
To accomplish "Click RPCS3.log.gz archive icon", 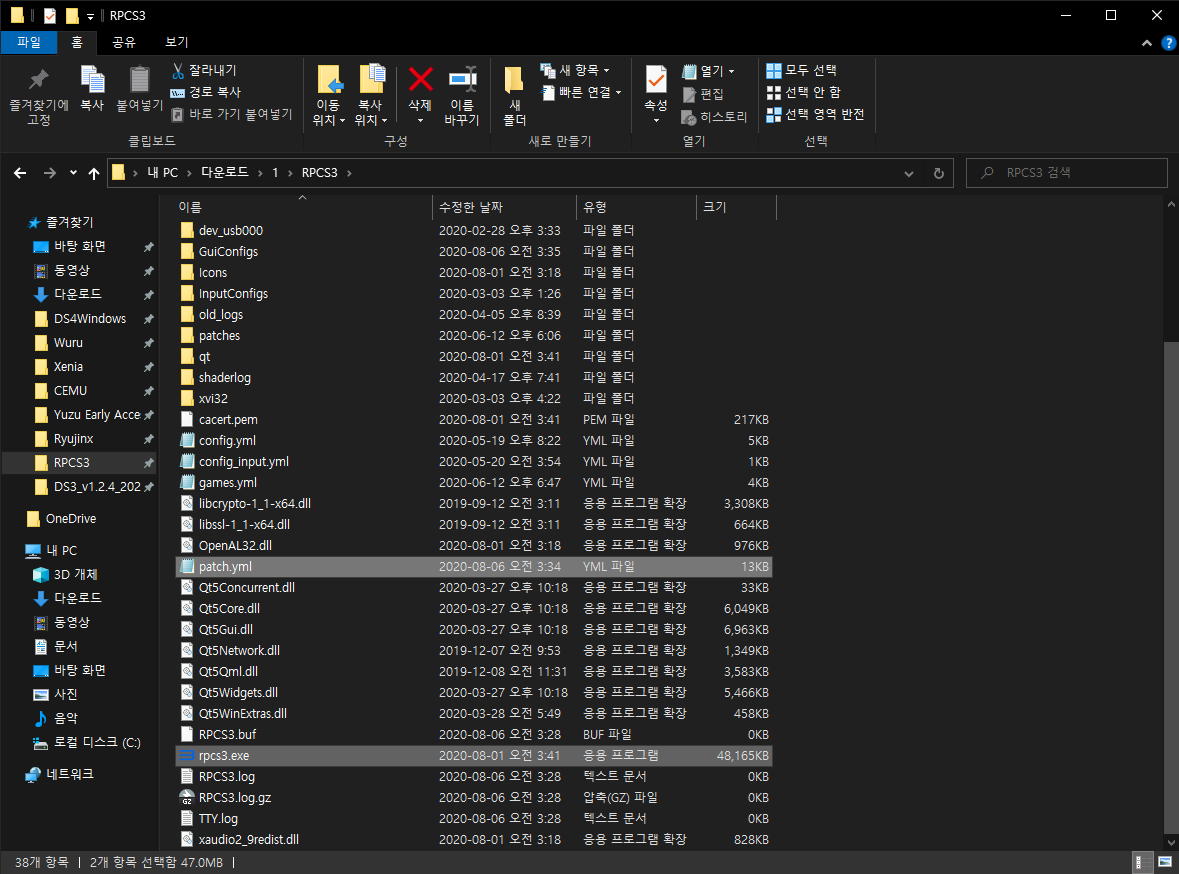I will (187, 798).
